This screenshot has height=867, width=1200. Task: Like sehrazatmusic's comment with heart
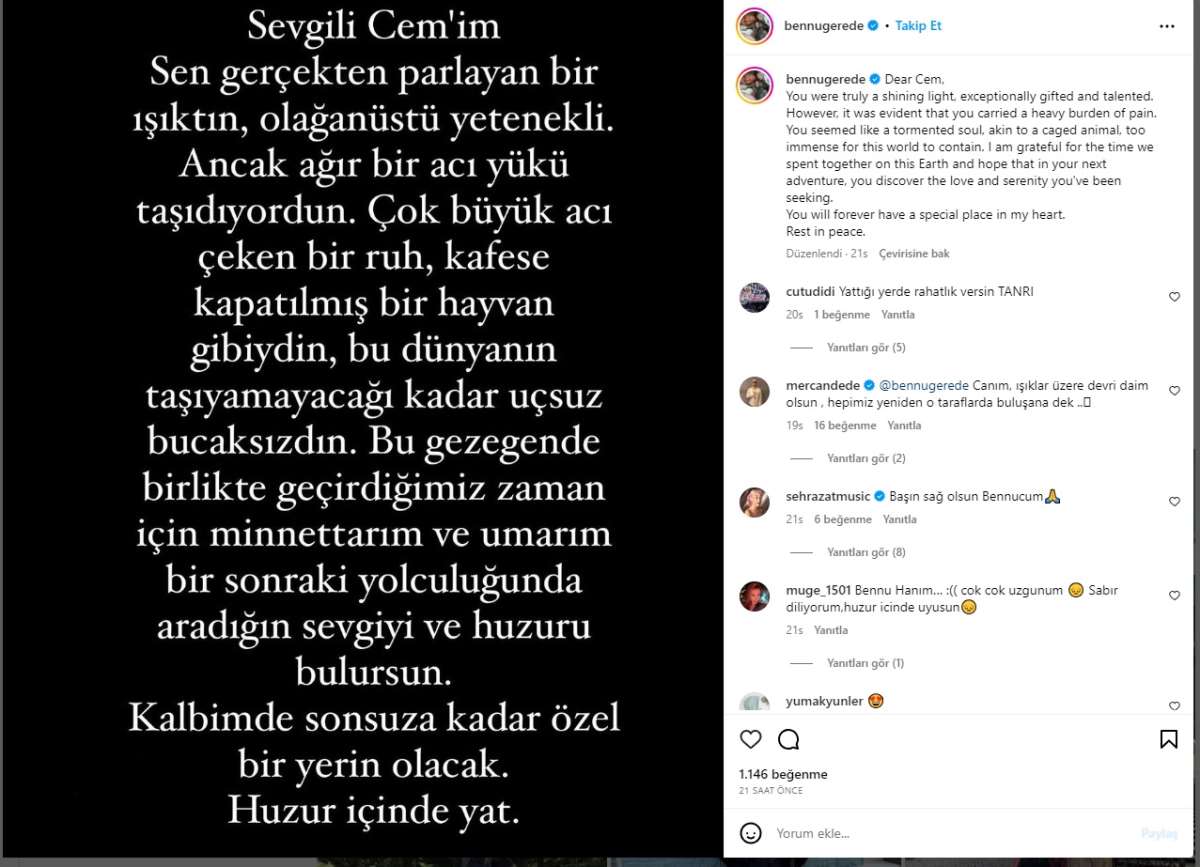coord(1174,502)
